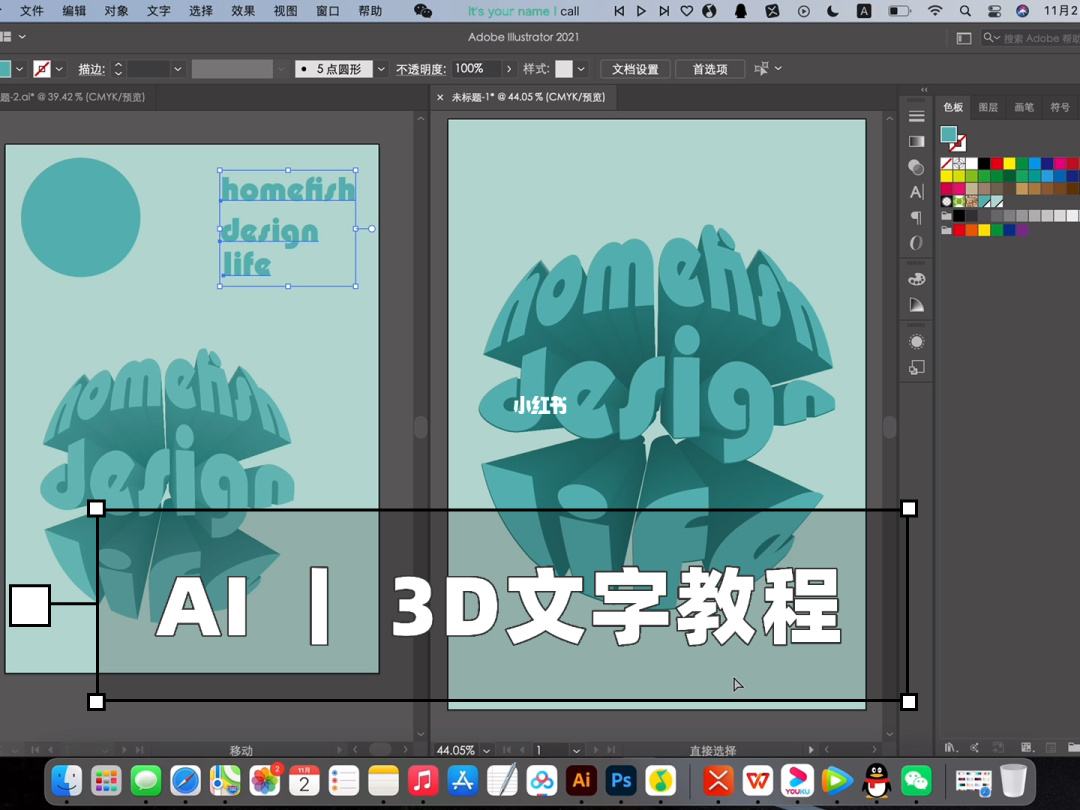Open the OpenType panel icon
The image size is (1080, 810).
916,242
